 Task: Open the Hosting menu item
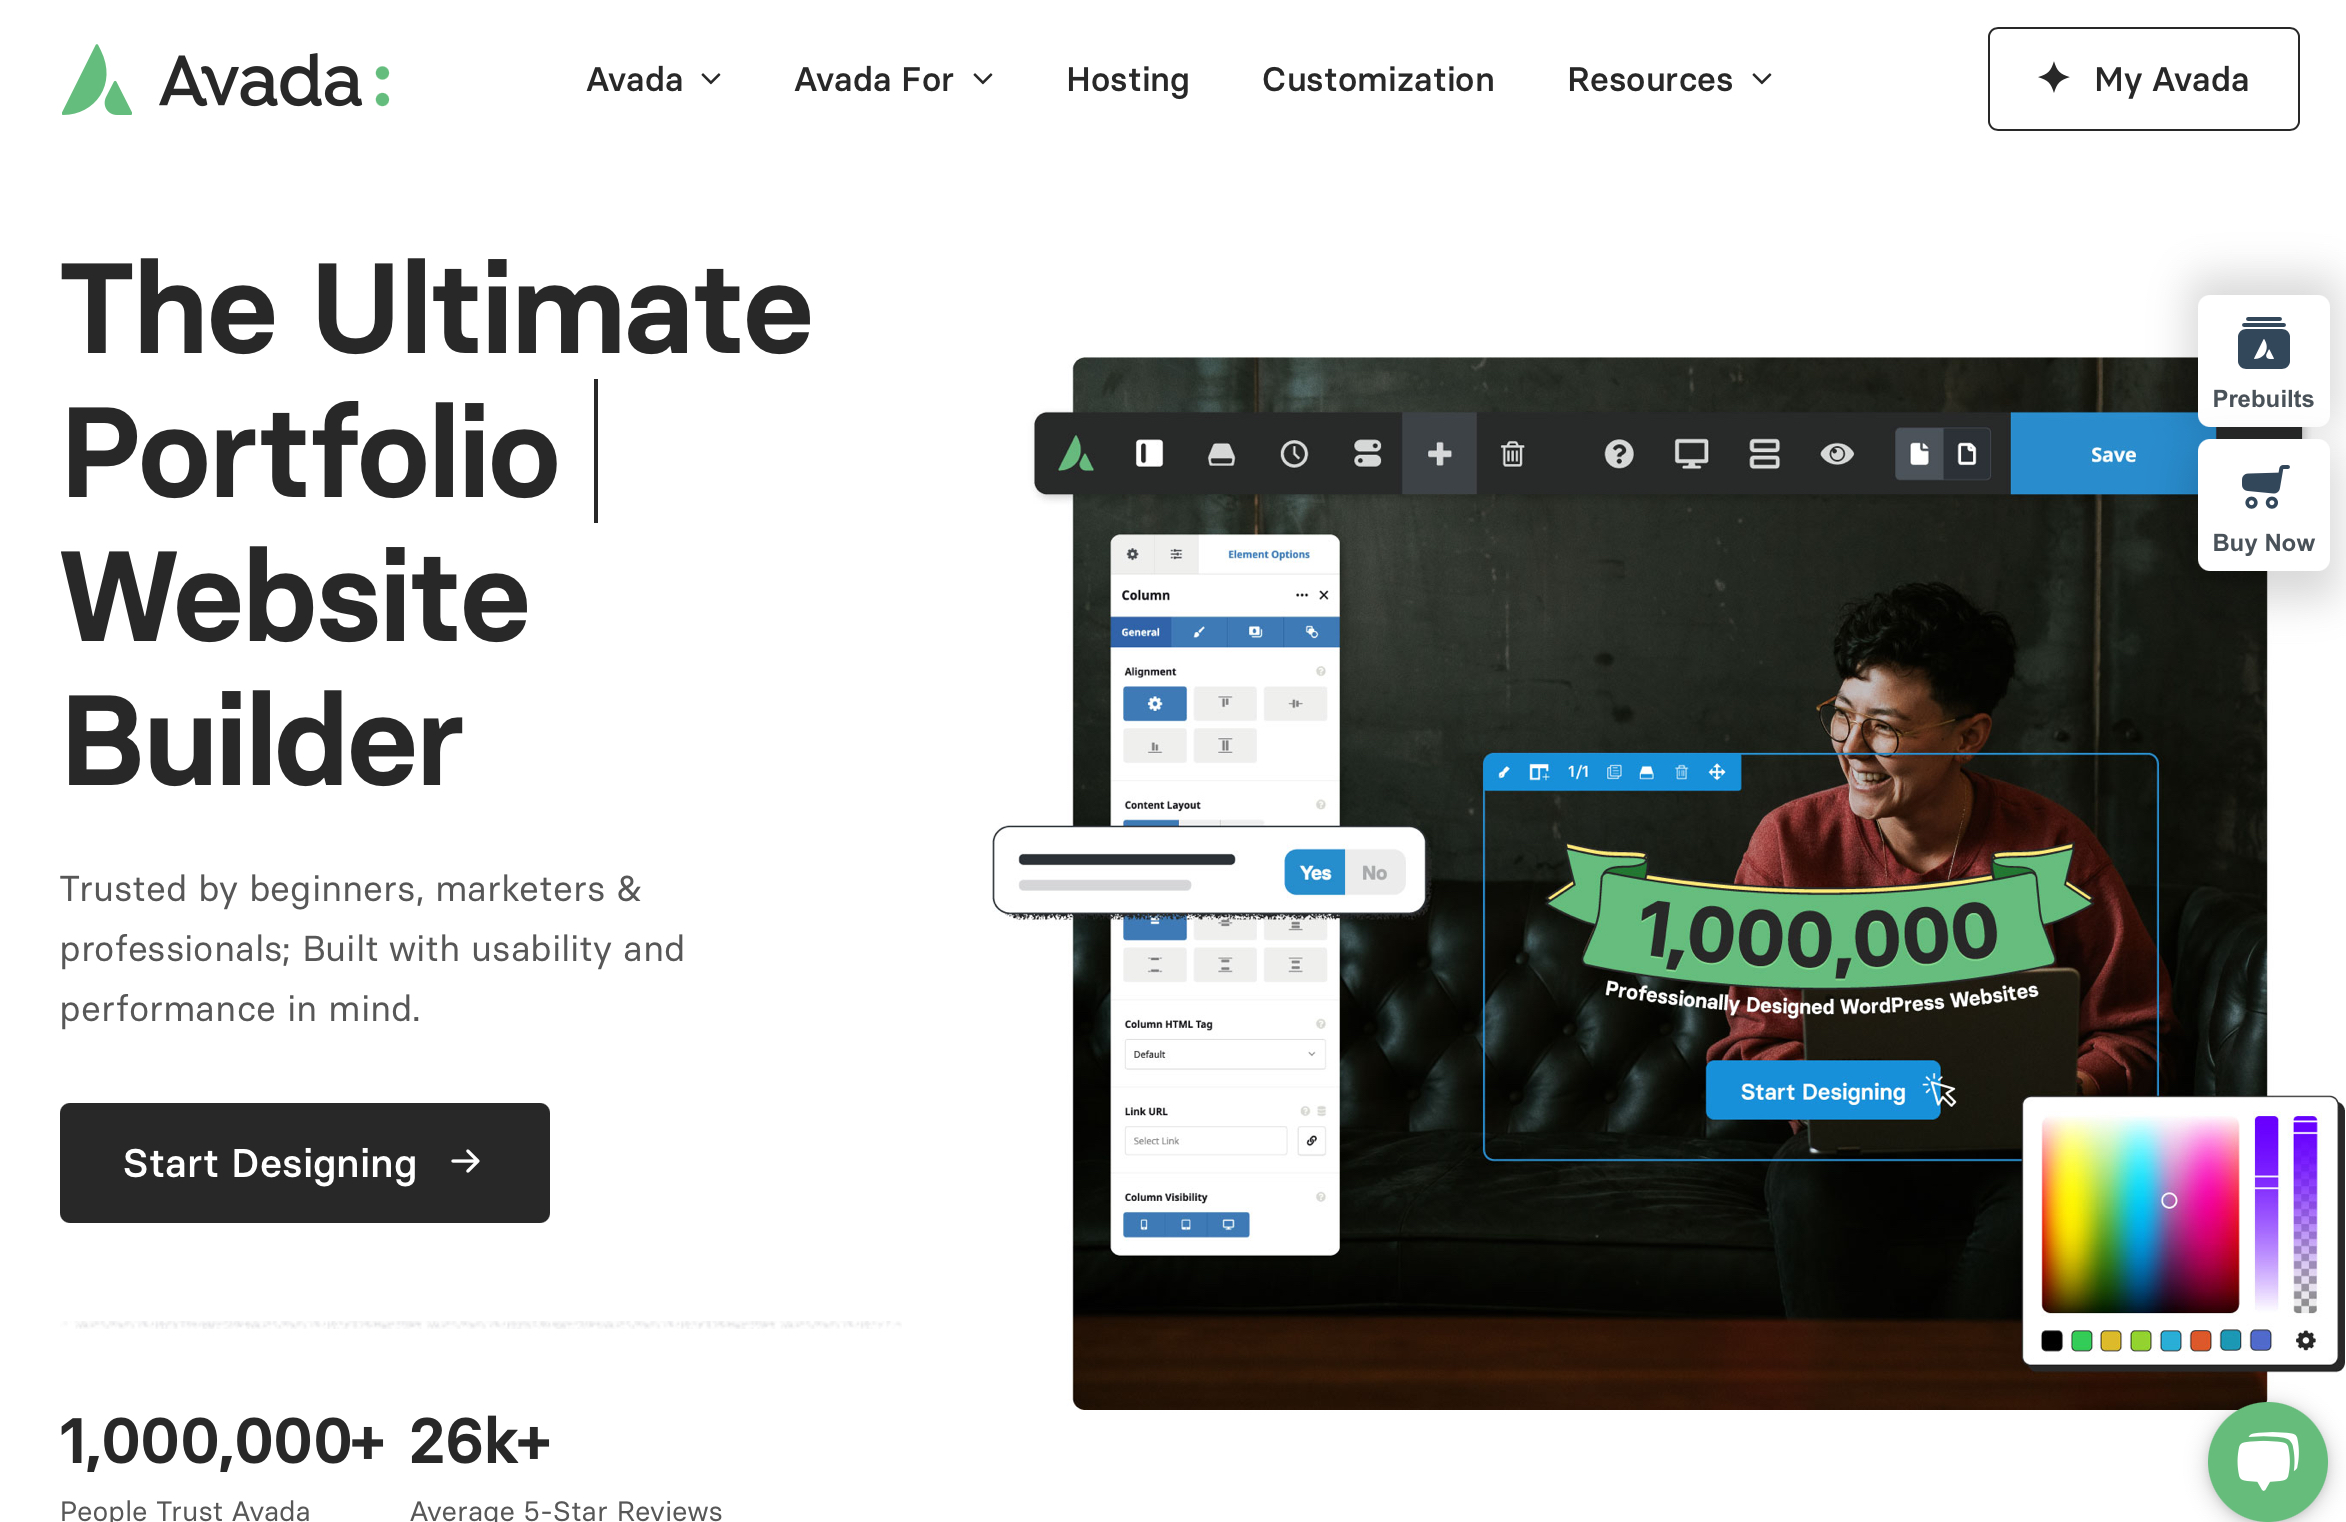pyautogui.click(x=1128, y=79)
